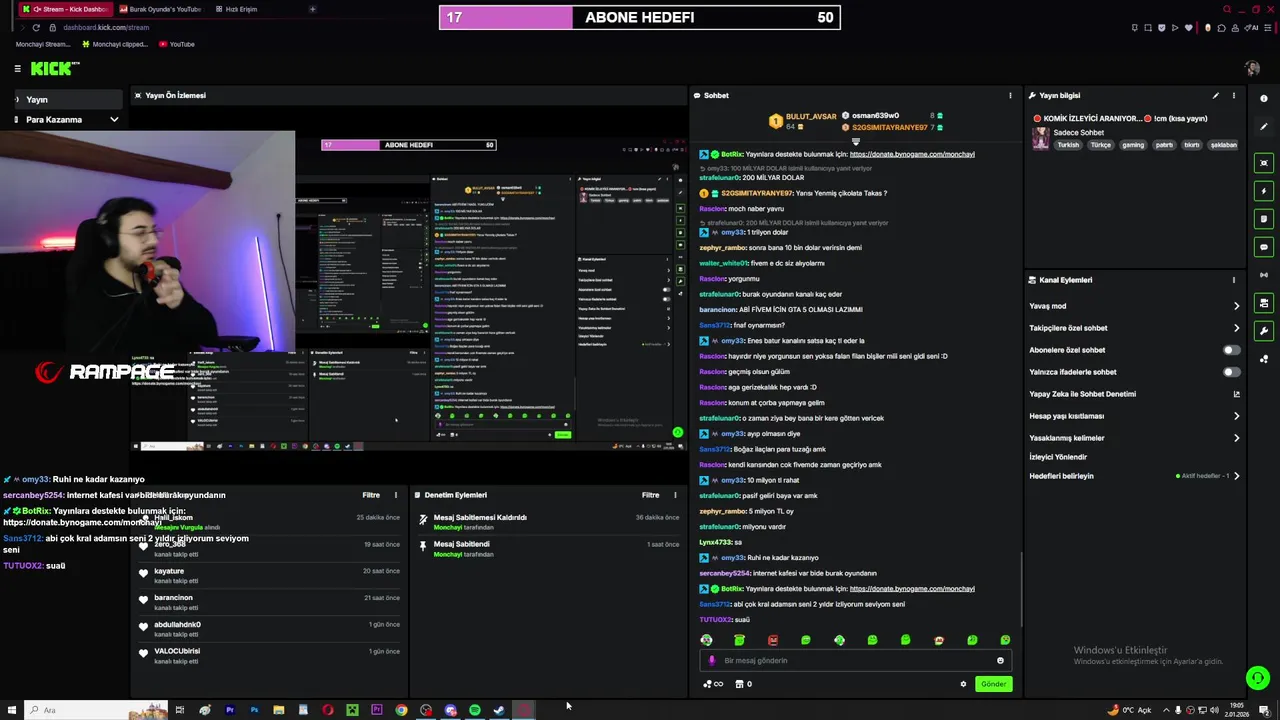This screenshot has width=1280, height=720.
Task: Toggle Abonelere özel sohbet switch
Action: [1232, 350]
